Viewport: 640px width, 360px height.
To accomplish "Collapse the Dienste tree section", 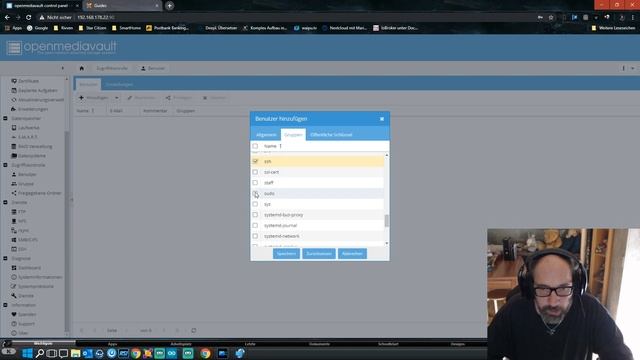I will (5, 202).
